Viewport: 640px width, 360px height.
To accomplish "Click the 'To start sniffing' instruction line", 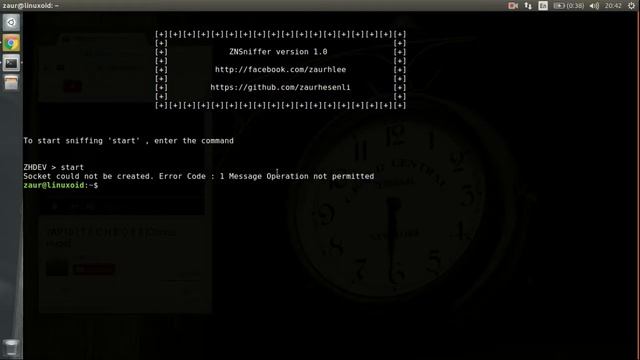I will pyautogui.click(x=129, y=141).
